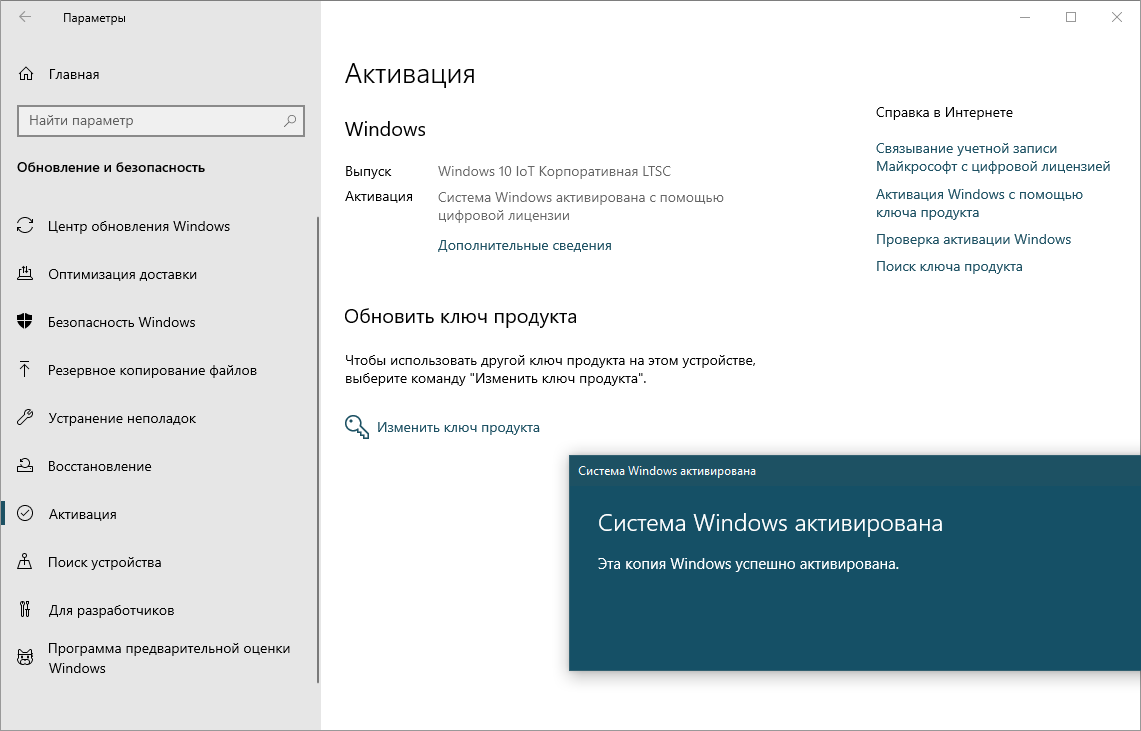Open Активация Windows с помощью ключа продукта
Screen dimensions: 1141x731
click(979, 204)
